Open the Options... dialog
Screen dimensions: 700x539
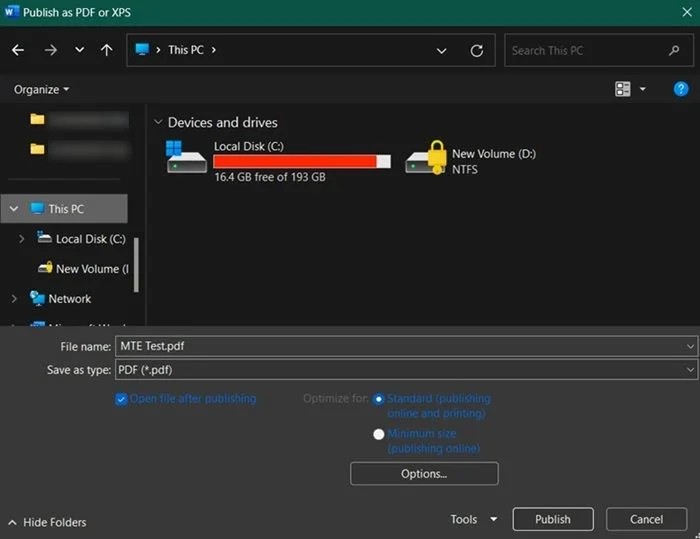(424, 473)
